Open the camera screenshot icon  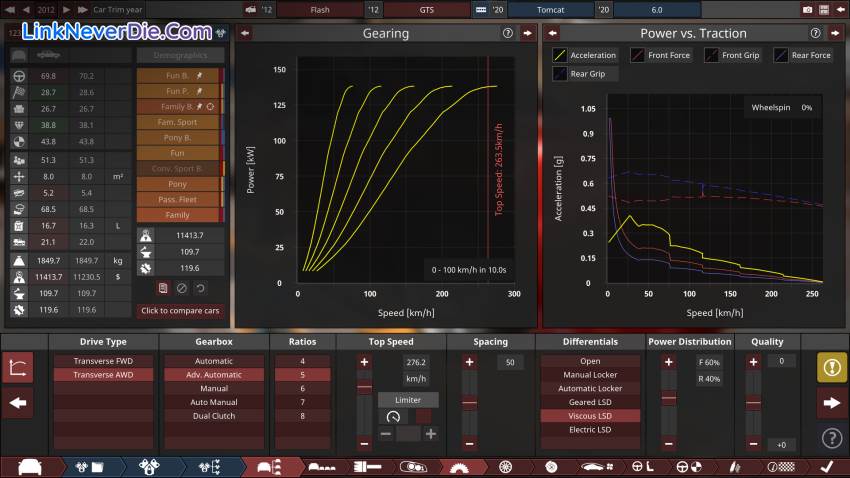tap(807, 9)
